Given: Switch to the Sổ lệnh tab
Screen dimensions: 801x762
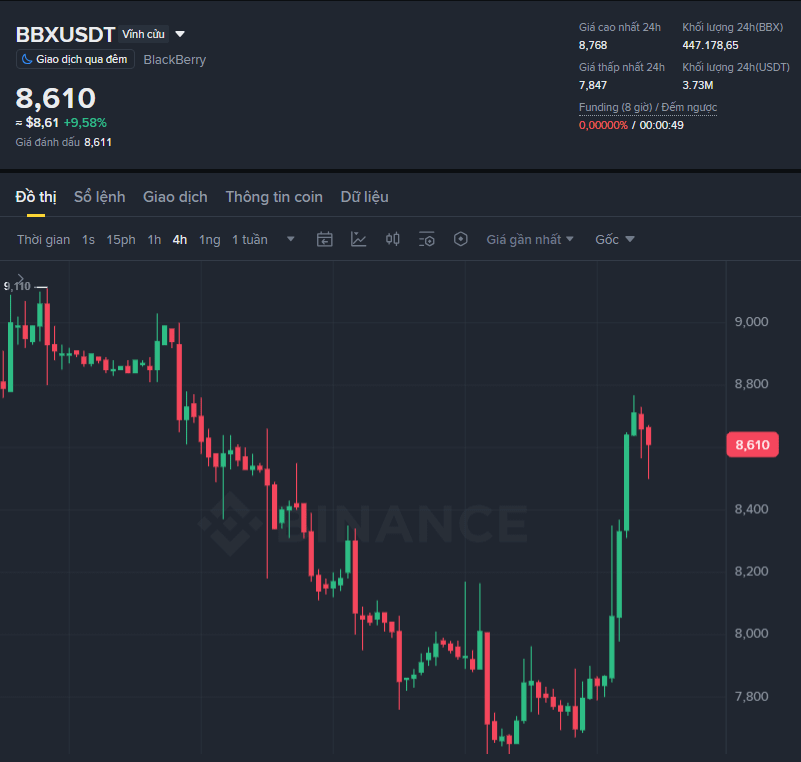Looking at the screenshot, I should tap(100, 197).
